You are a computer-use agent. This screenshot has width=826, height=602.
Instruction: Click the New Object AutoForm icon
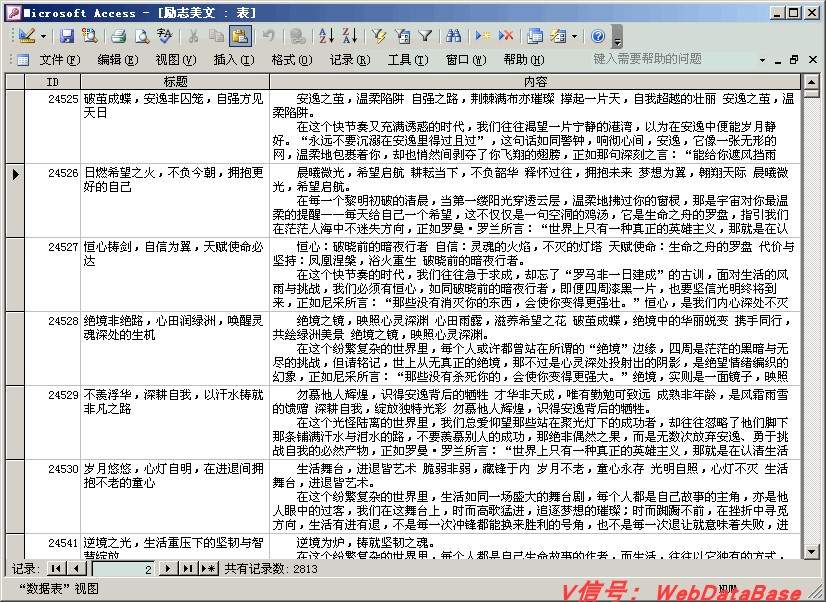point(558,36)
